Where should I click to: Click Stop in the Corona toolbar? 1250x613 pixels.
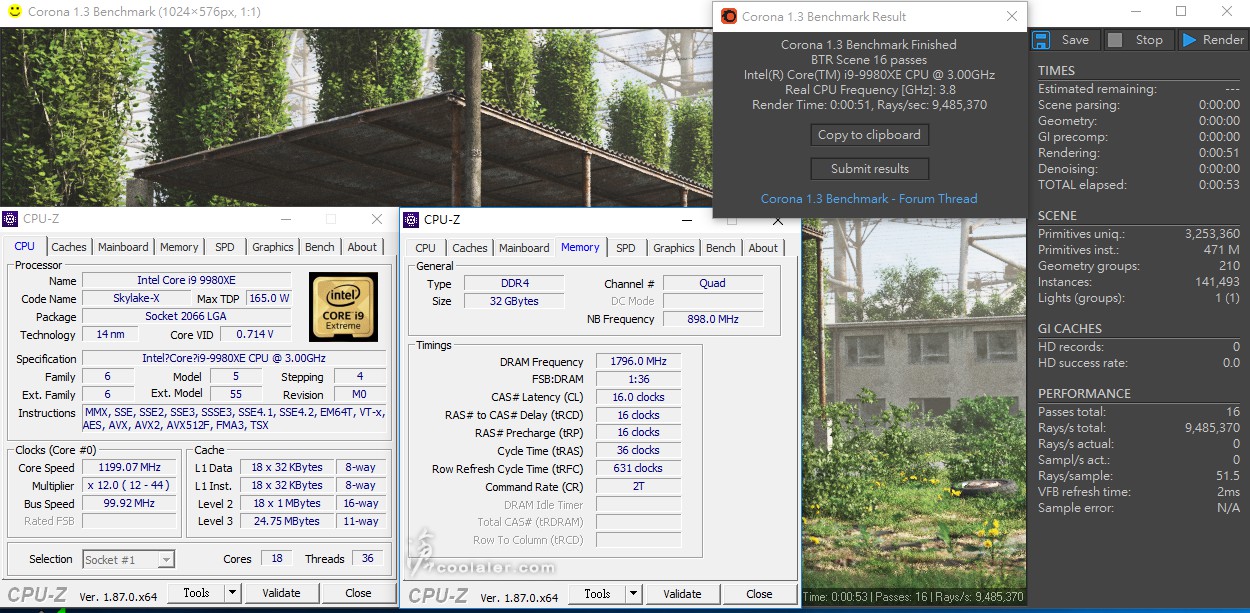point(1138,40)
